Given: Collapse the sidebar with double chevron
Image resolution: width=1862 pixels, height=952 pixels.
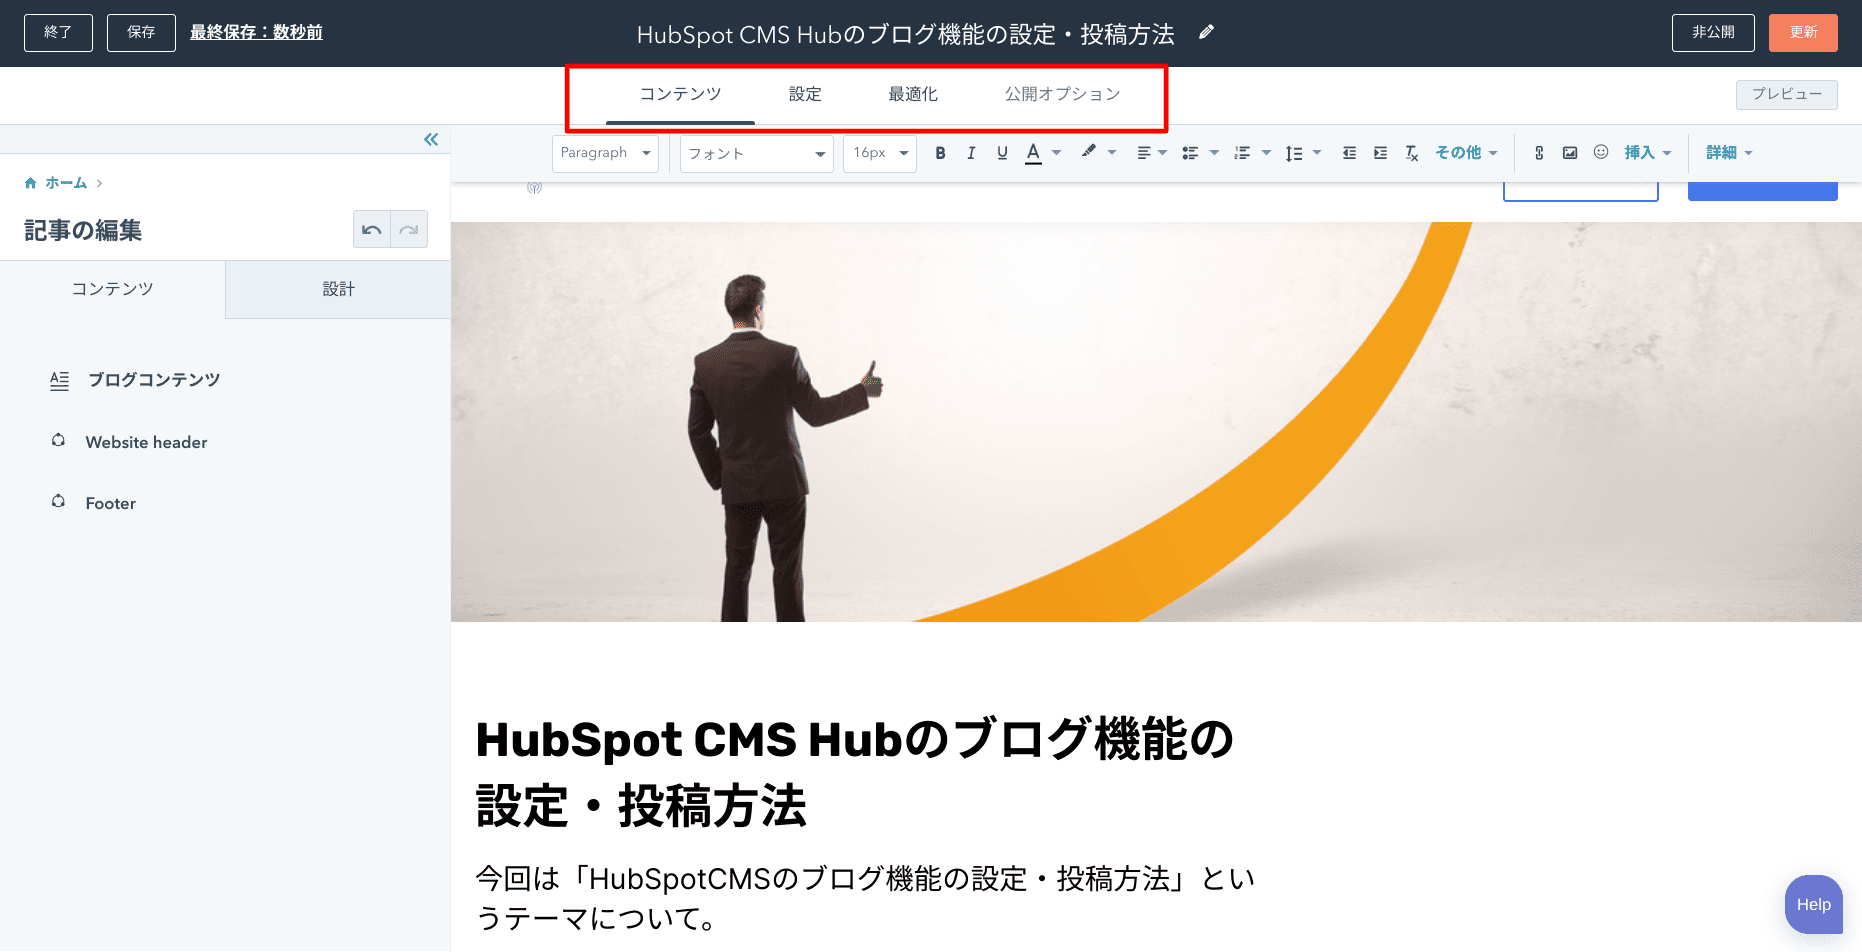Looking at the screenshot, I should pos(431,139).
